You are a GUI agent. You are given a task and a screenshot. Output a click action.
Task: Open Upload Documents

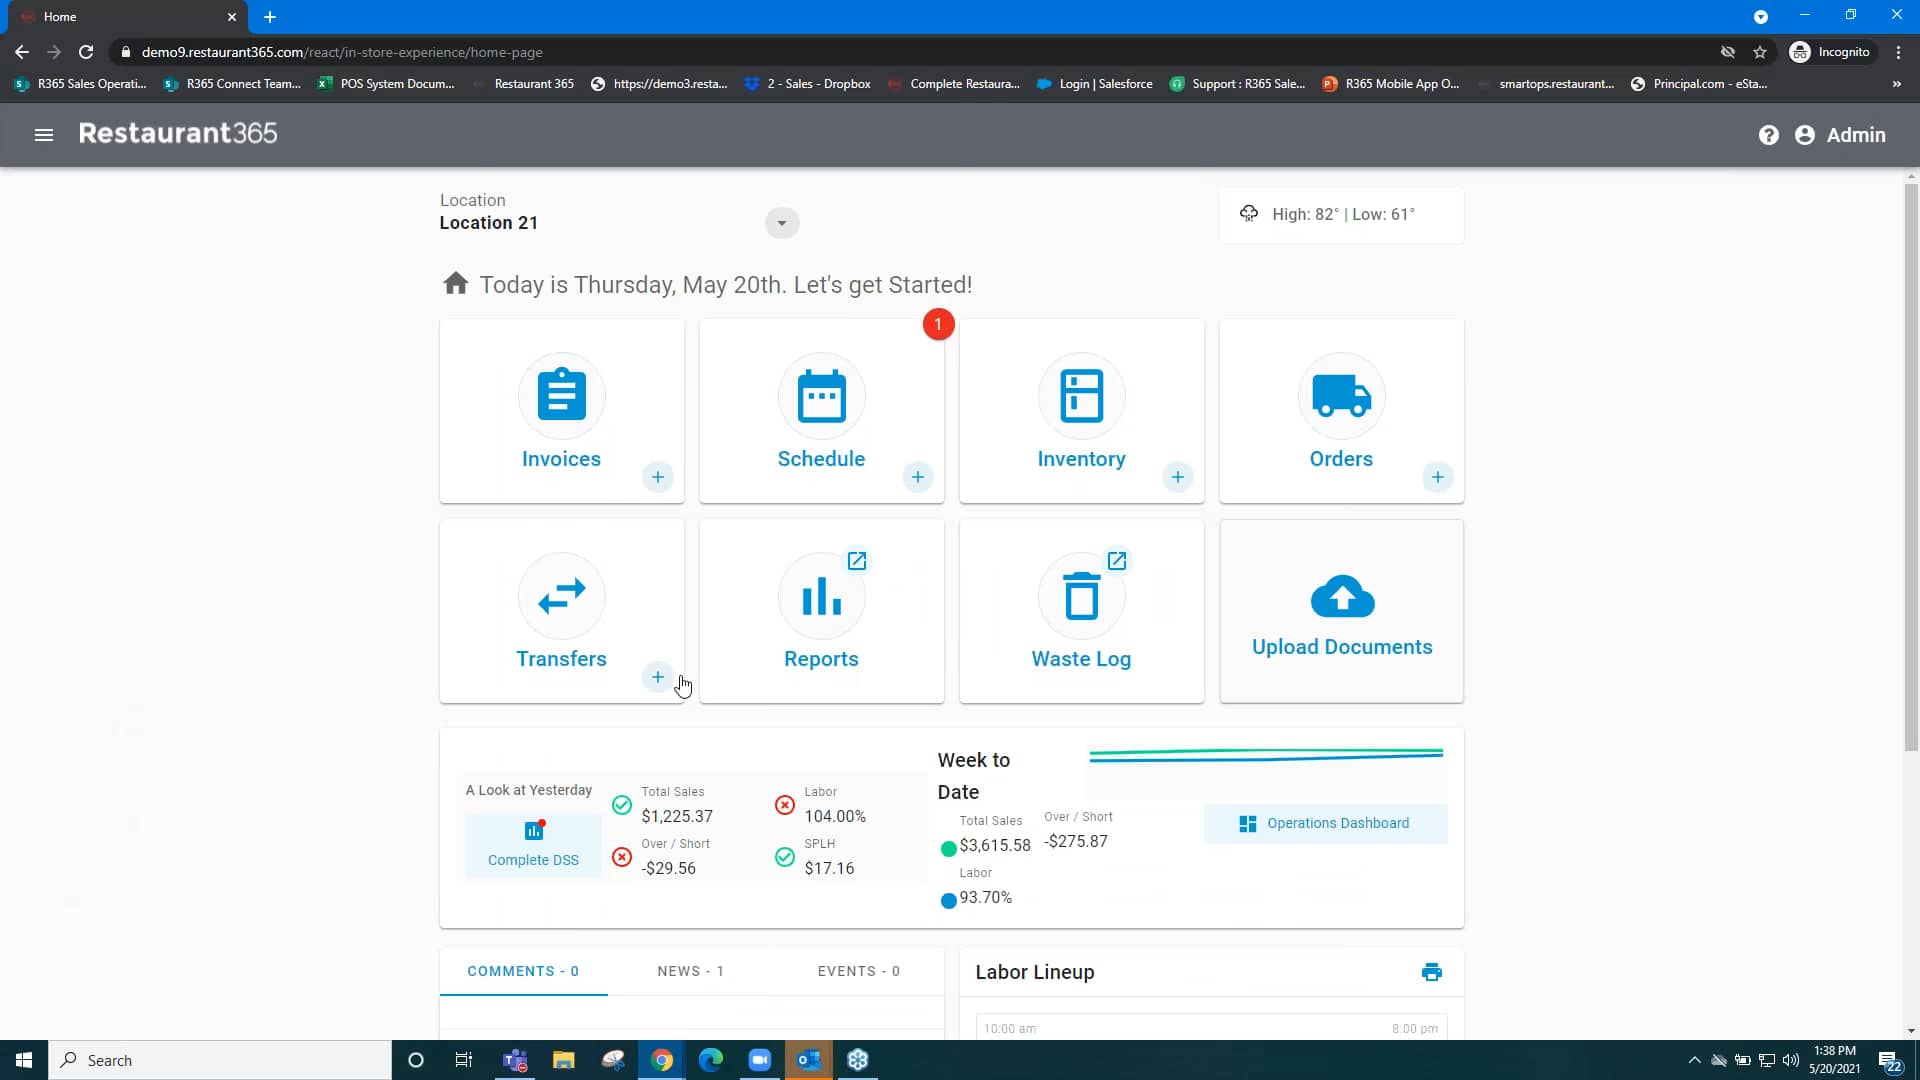pyautogui.click(x=1341, y=611)
